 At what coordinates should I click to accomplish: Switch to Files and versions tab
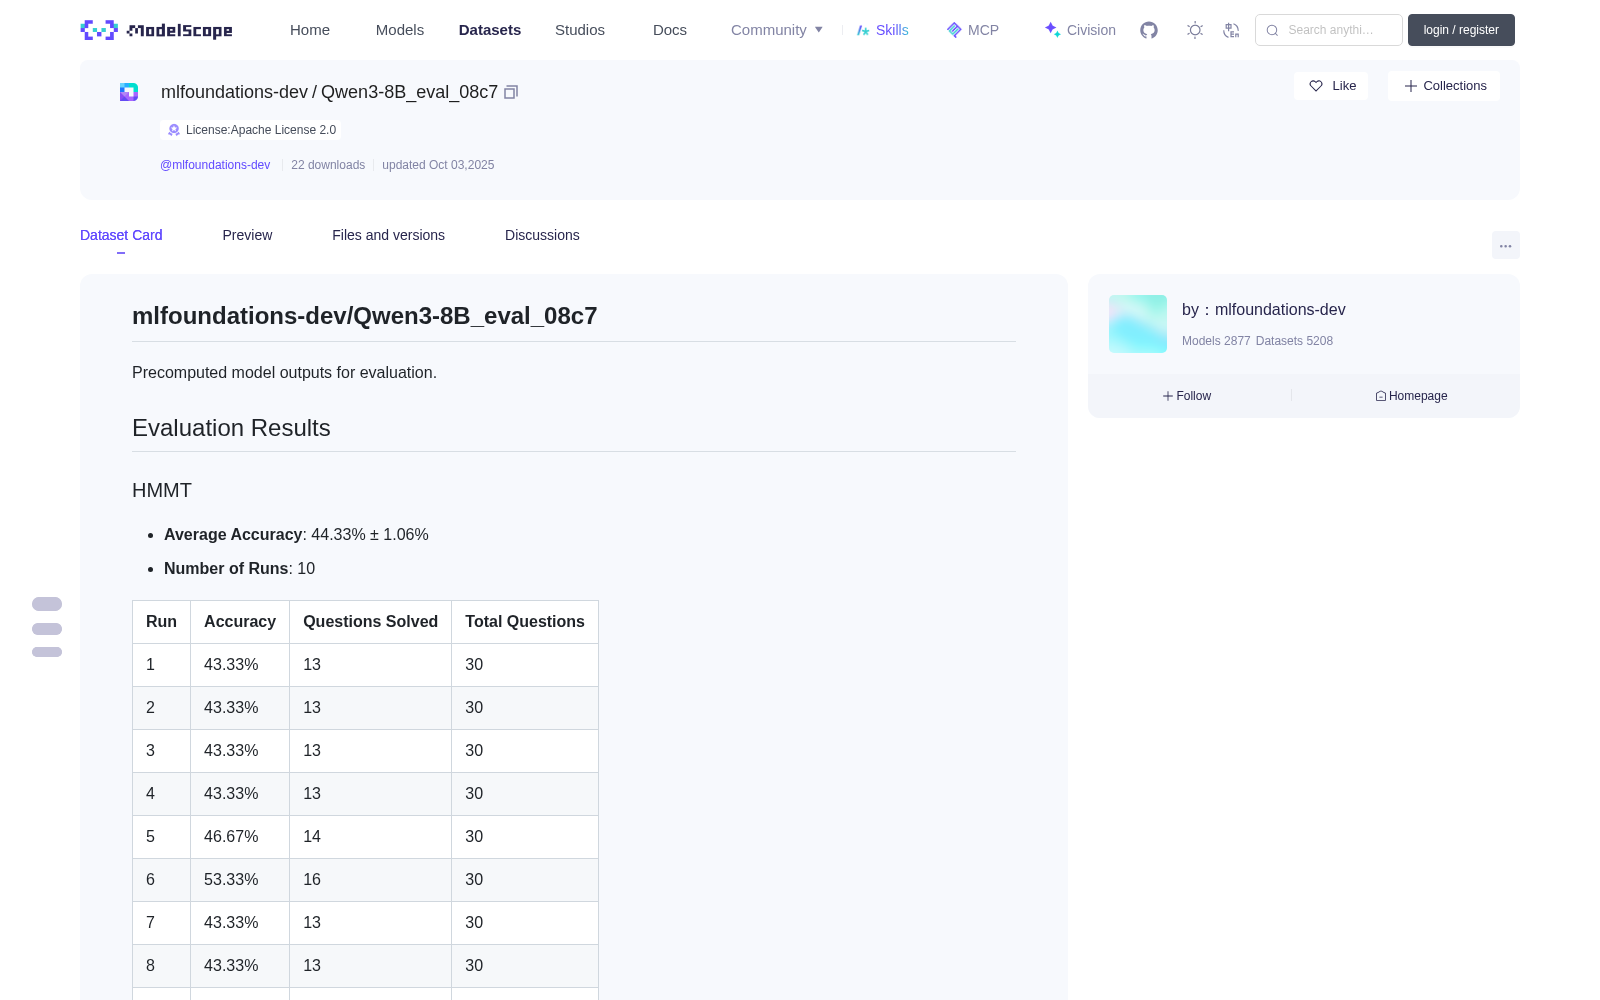[x=388, y=235]
